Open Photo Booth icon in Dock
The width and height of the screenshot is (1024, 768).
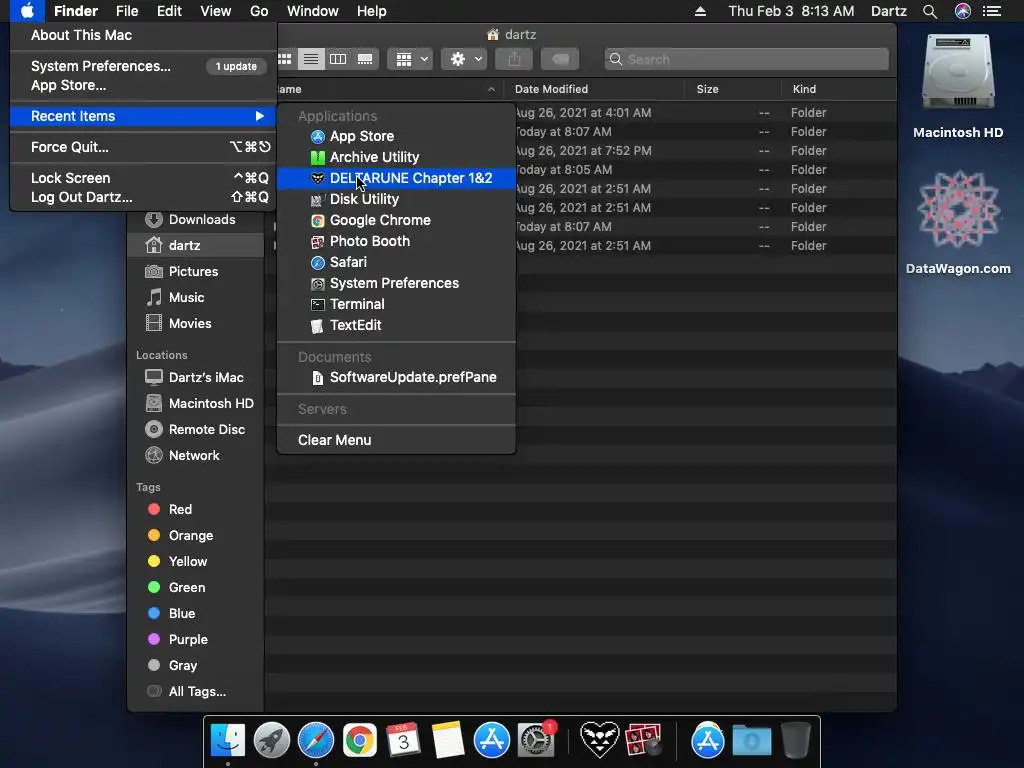coord(644,741)
